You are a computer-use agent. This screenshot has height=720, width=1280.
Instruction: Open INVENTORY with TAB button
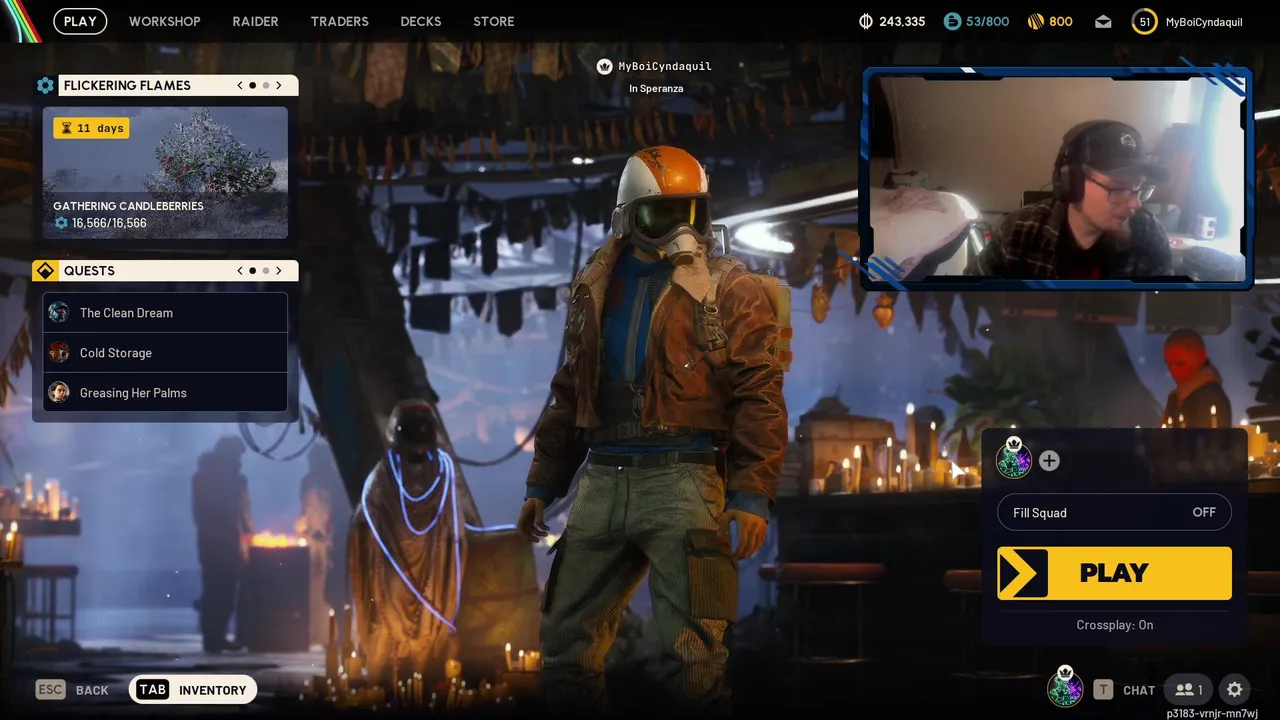pyautogui.click(x=193, y=689)
